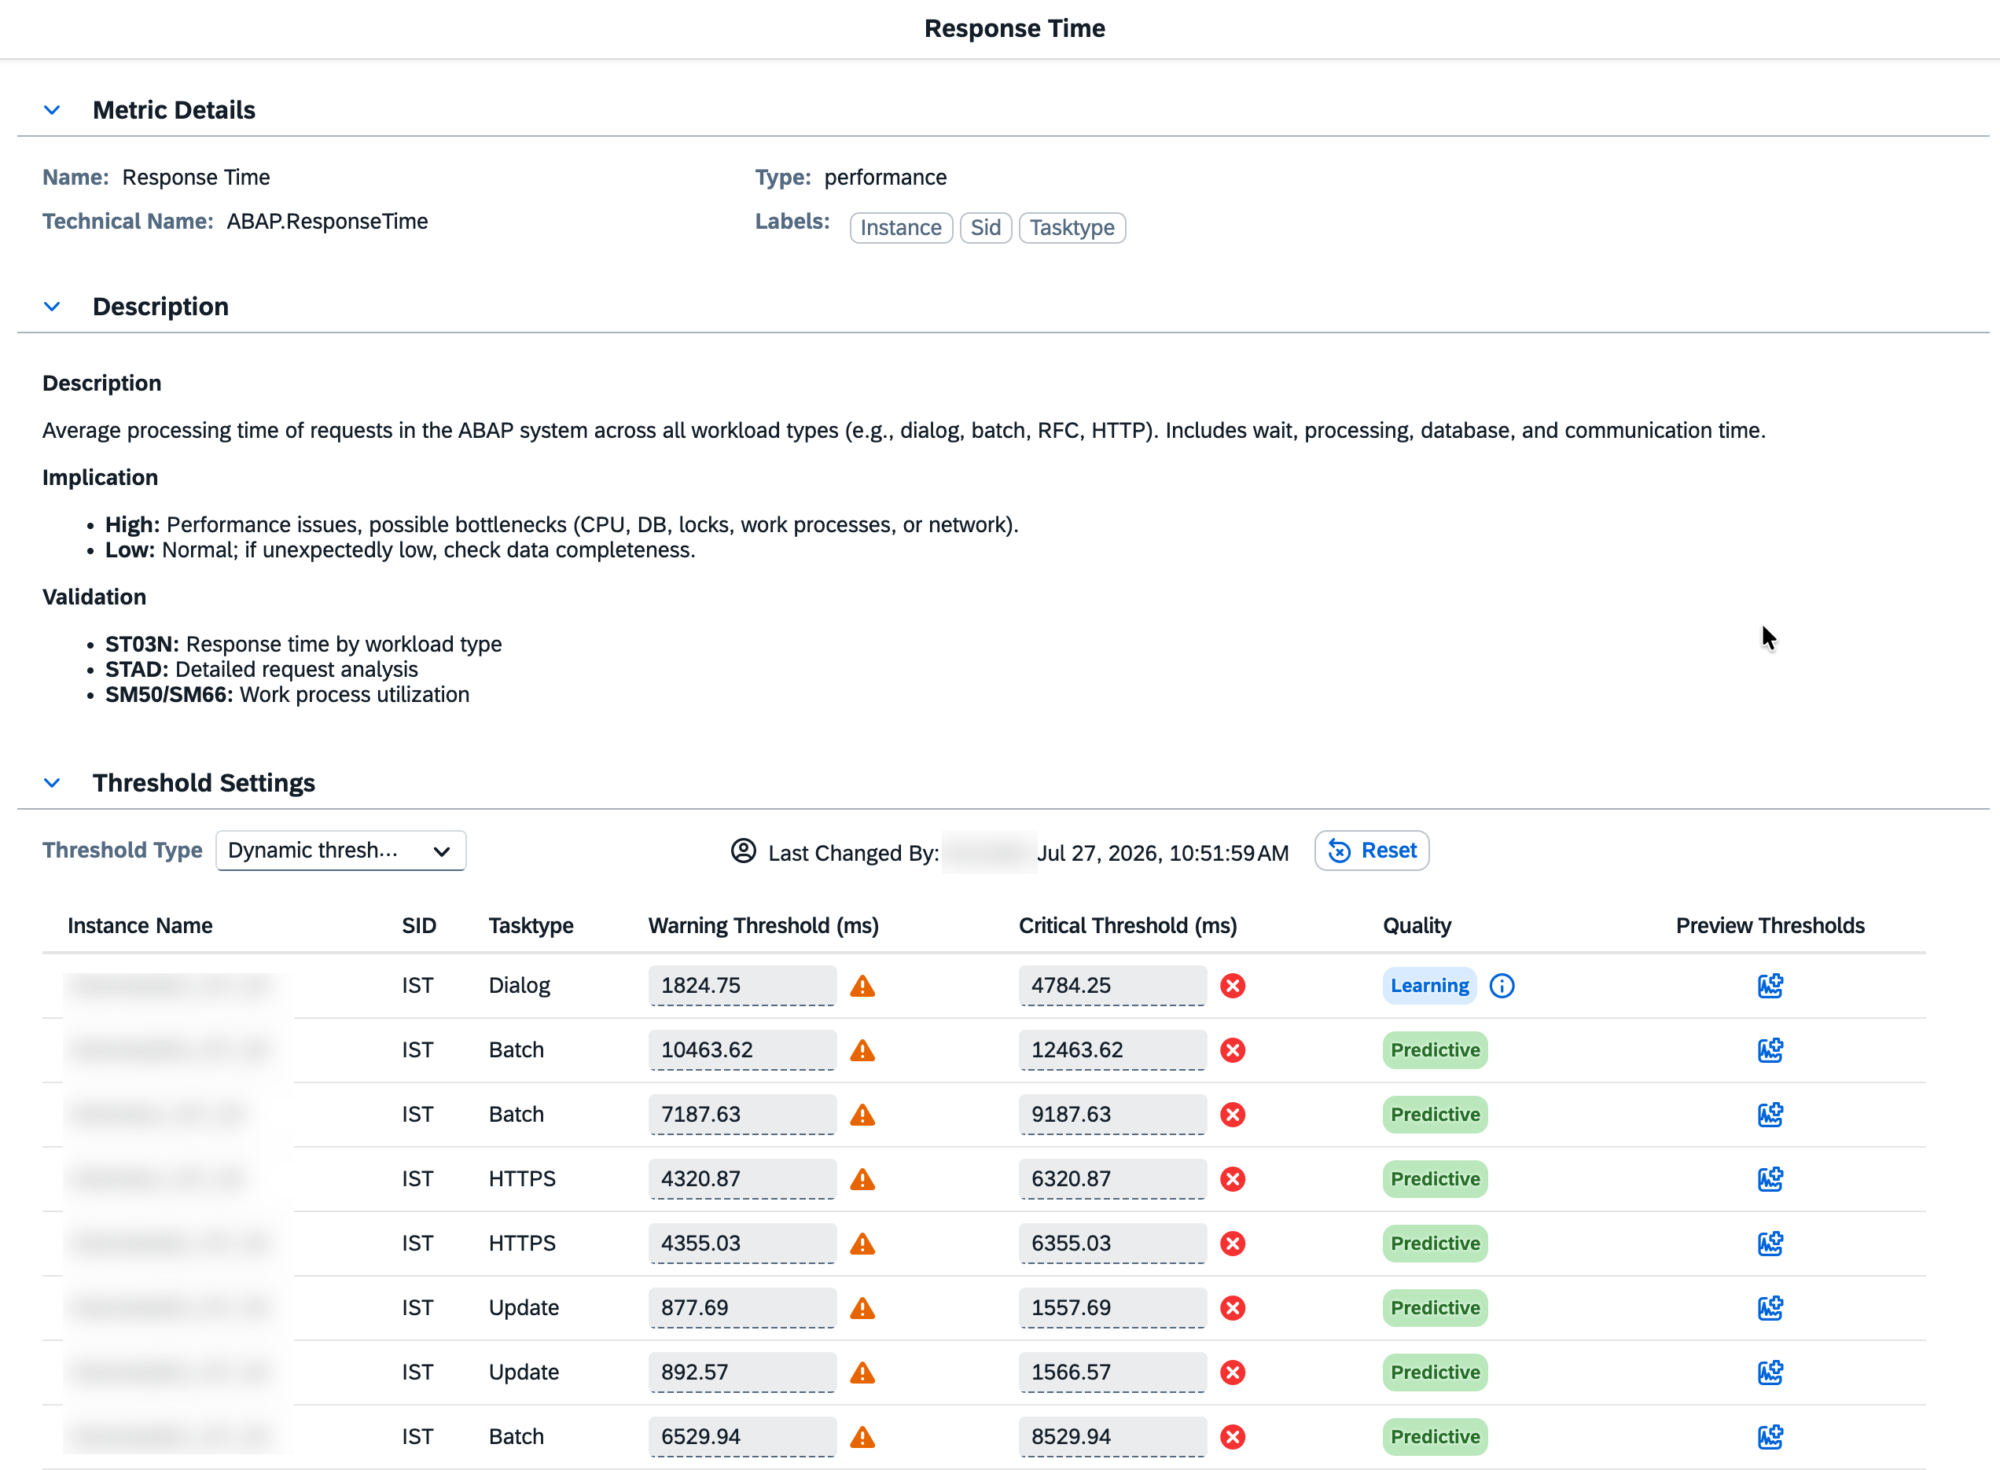Click warning triangle icon next to 4320.87

863,1180
